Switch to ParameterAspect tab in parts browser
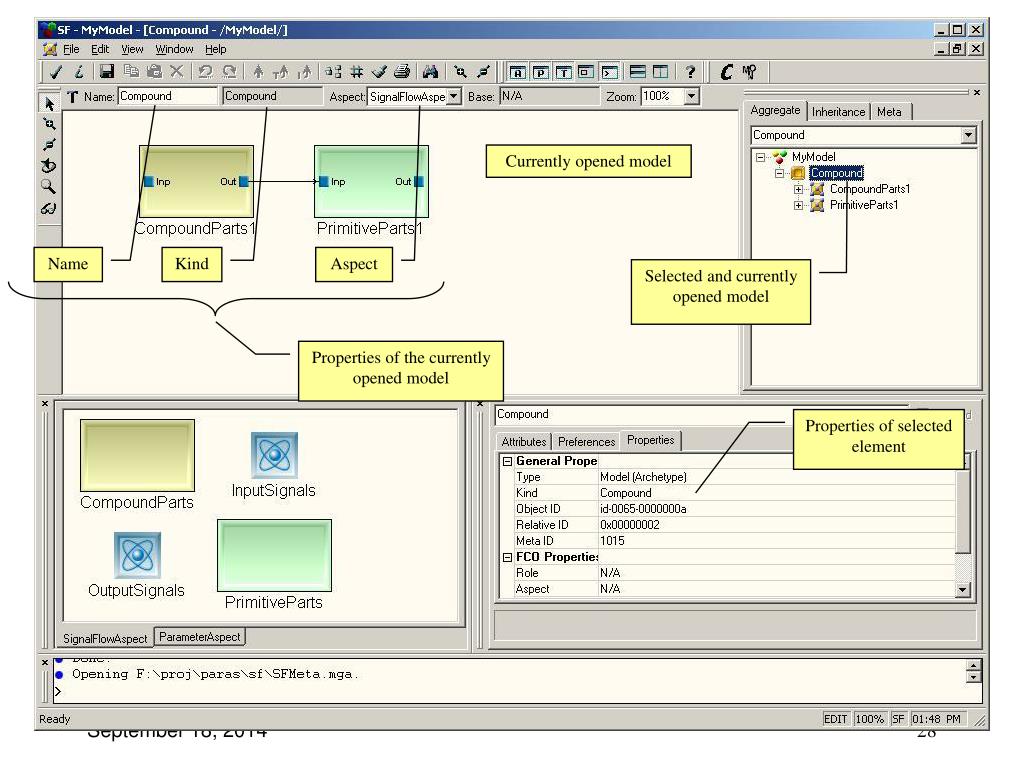Image resolution: width=1024 pixels, height=768 pixels. (x=200, y=637)
